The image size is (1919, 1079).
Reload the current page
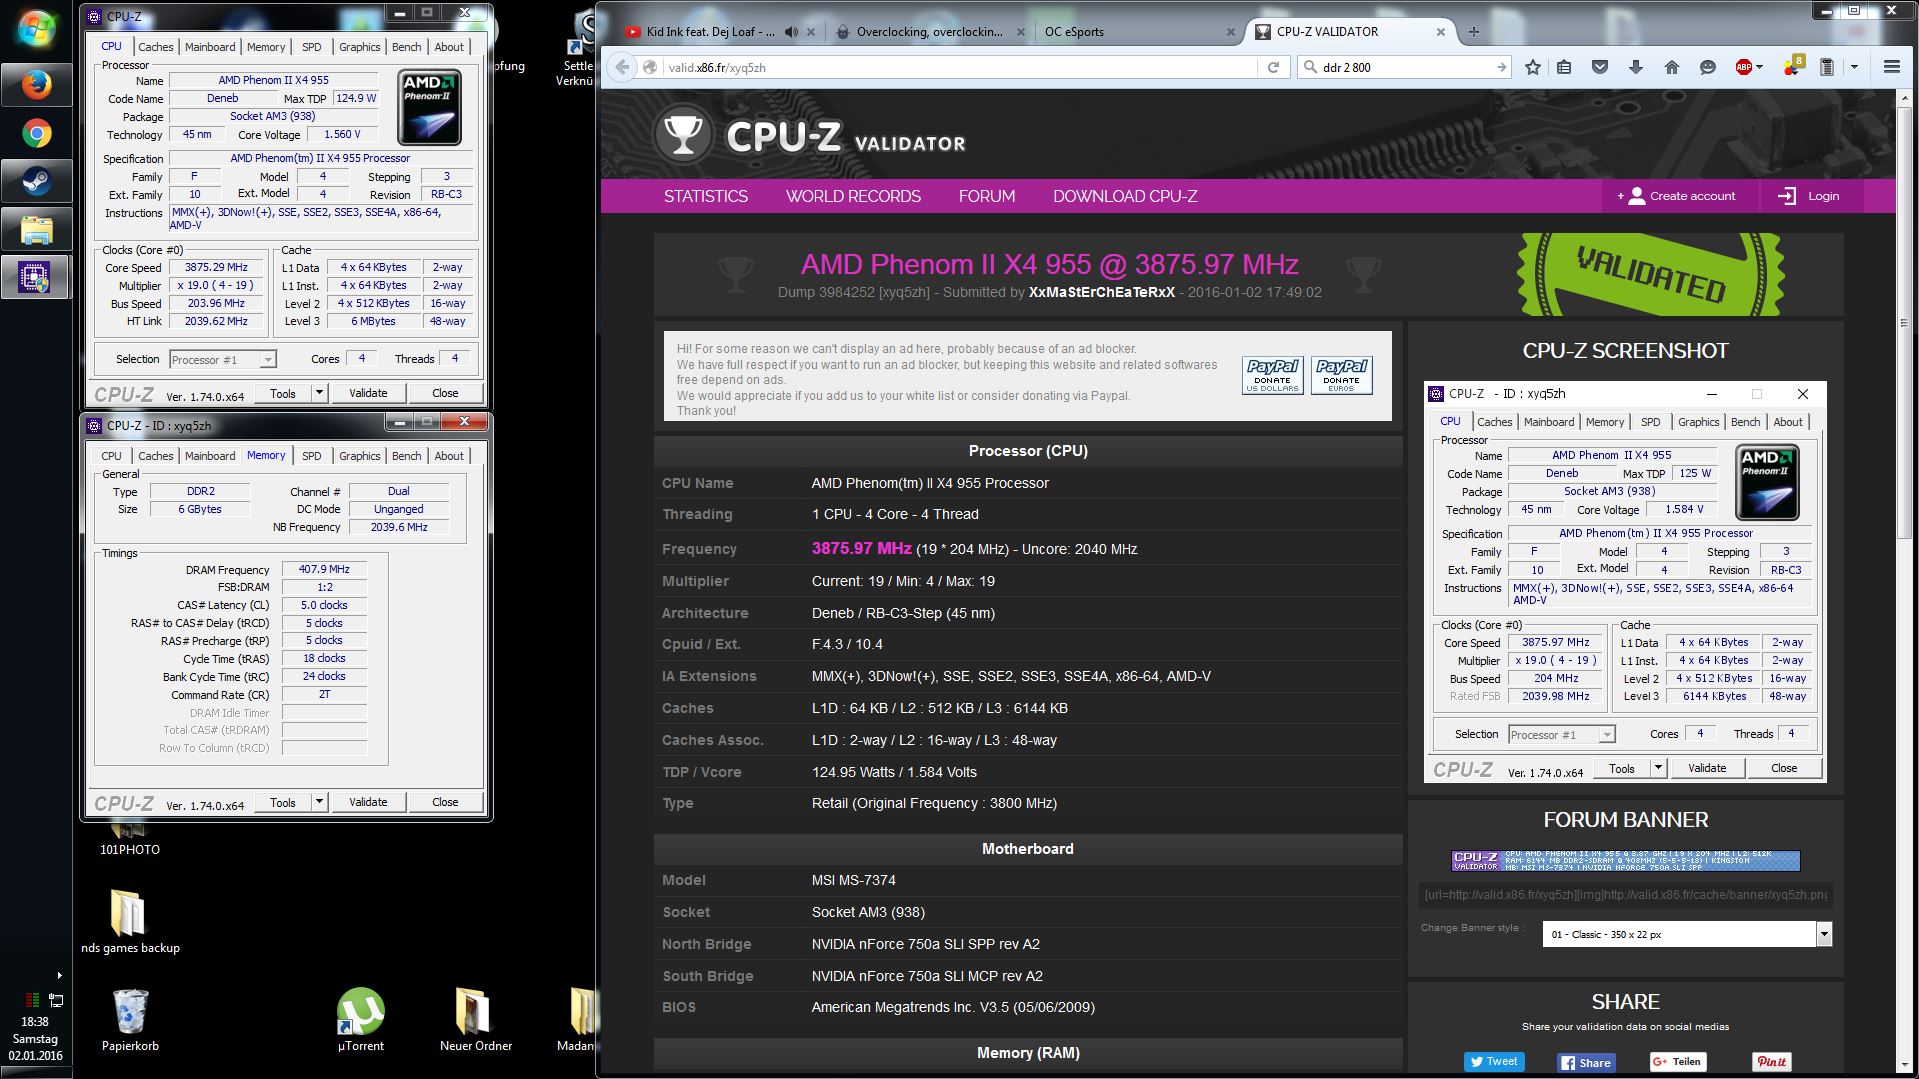(1273, 67)
